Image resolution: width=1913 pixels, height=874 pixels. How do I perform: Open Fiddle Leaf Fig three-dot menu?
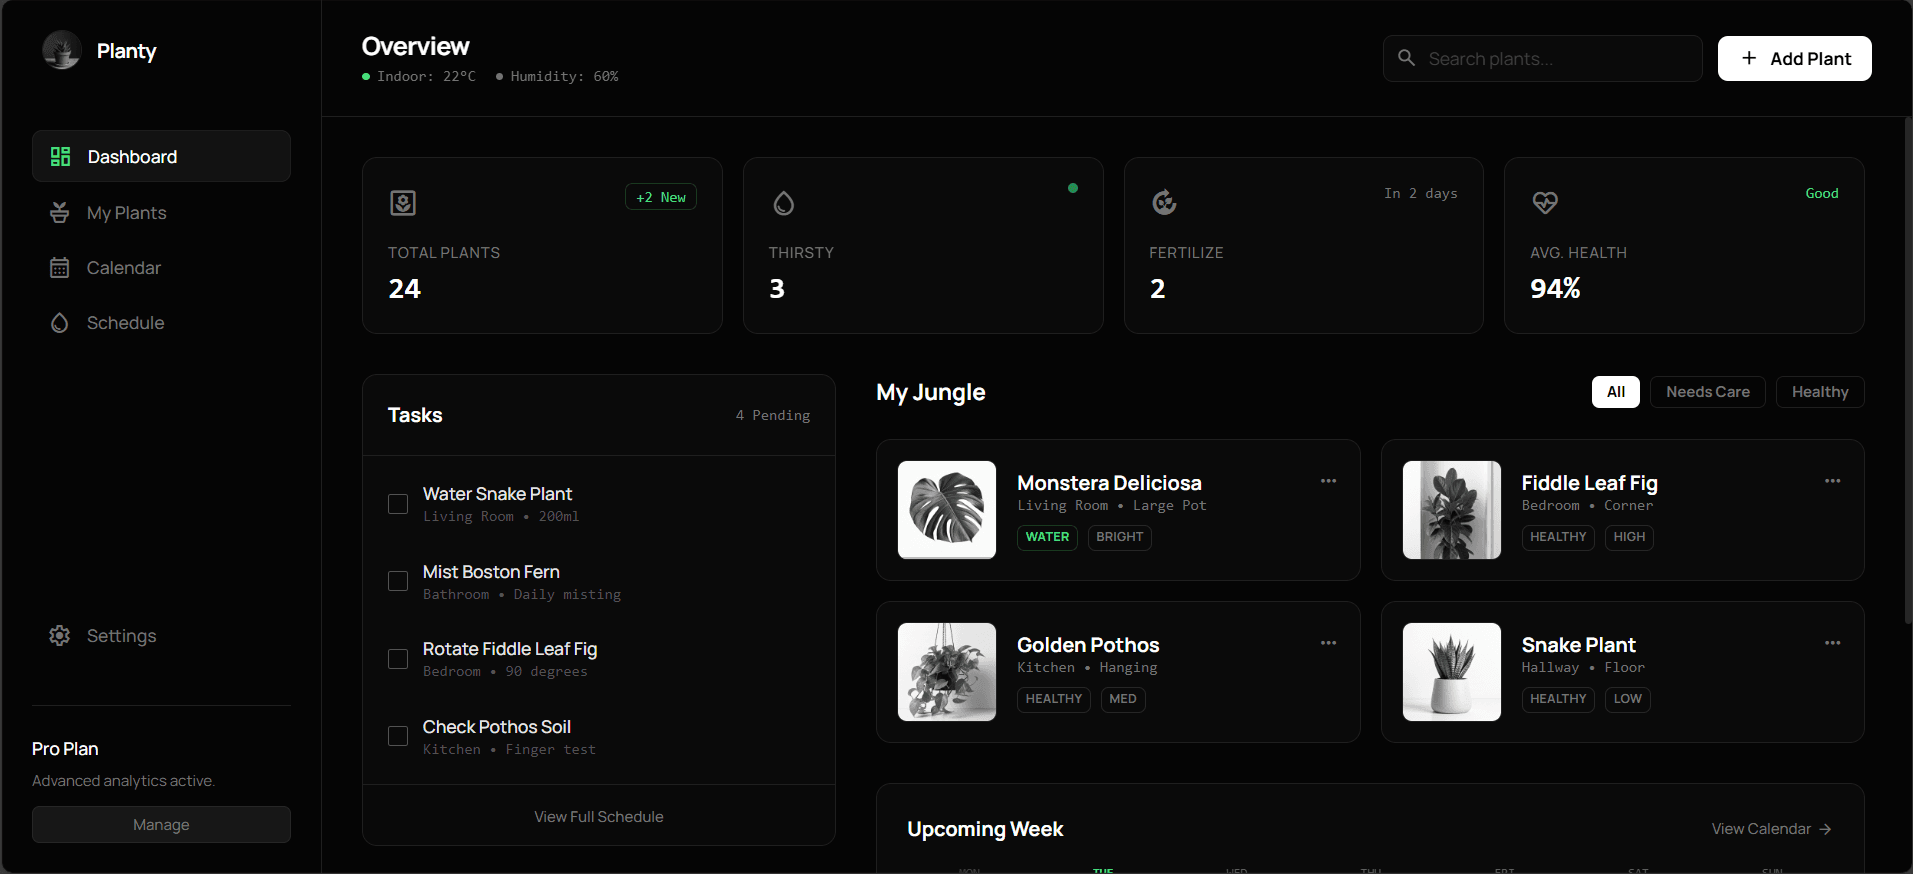click(1832, 481)
